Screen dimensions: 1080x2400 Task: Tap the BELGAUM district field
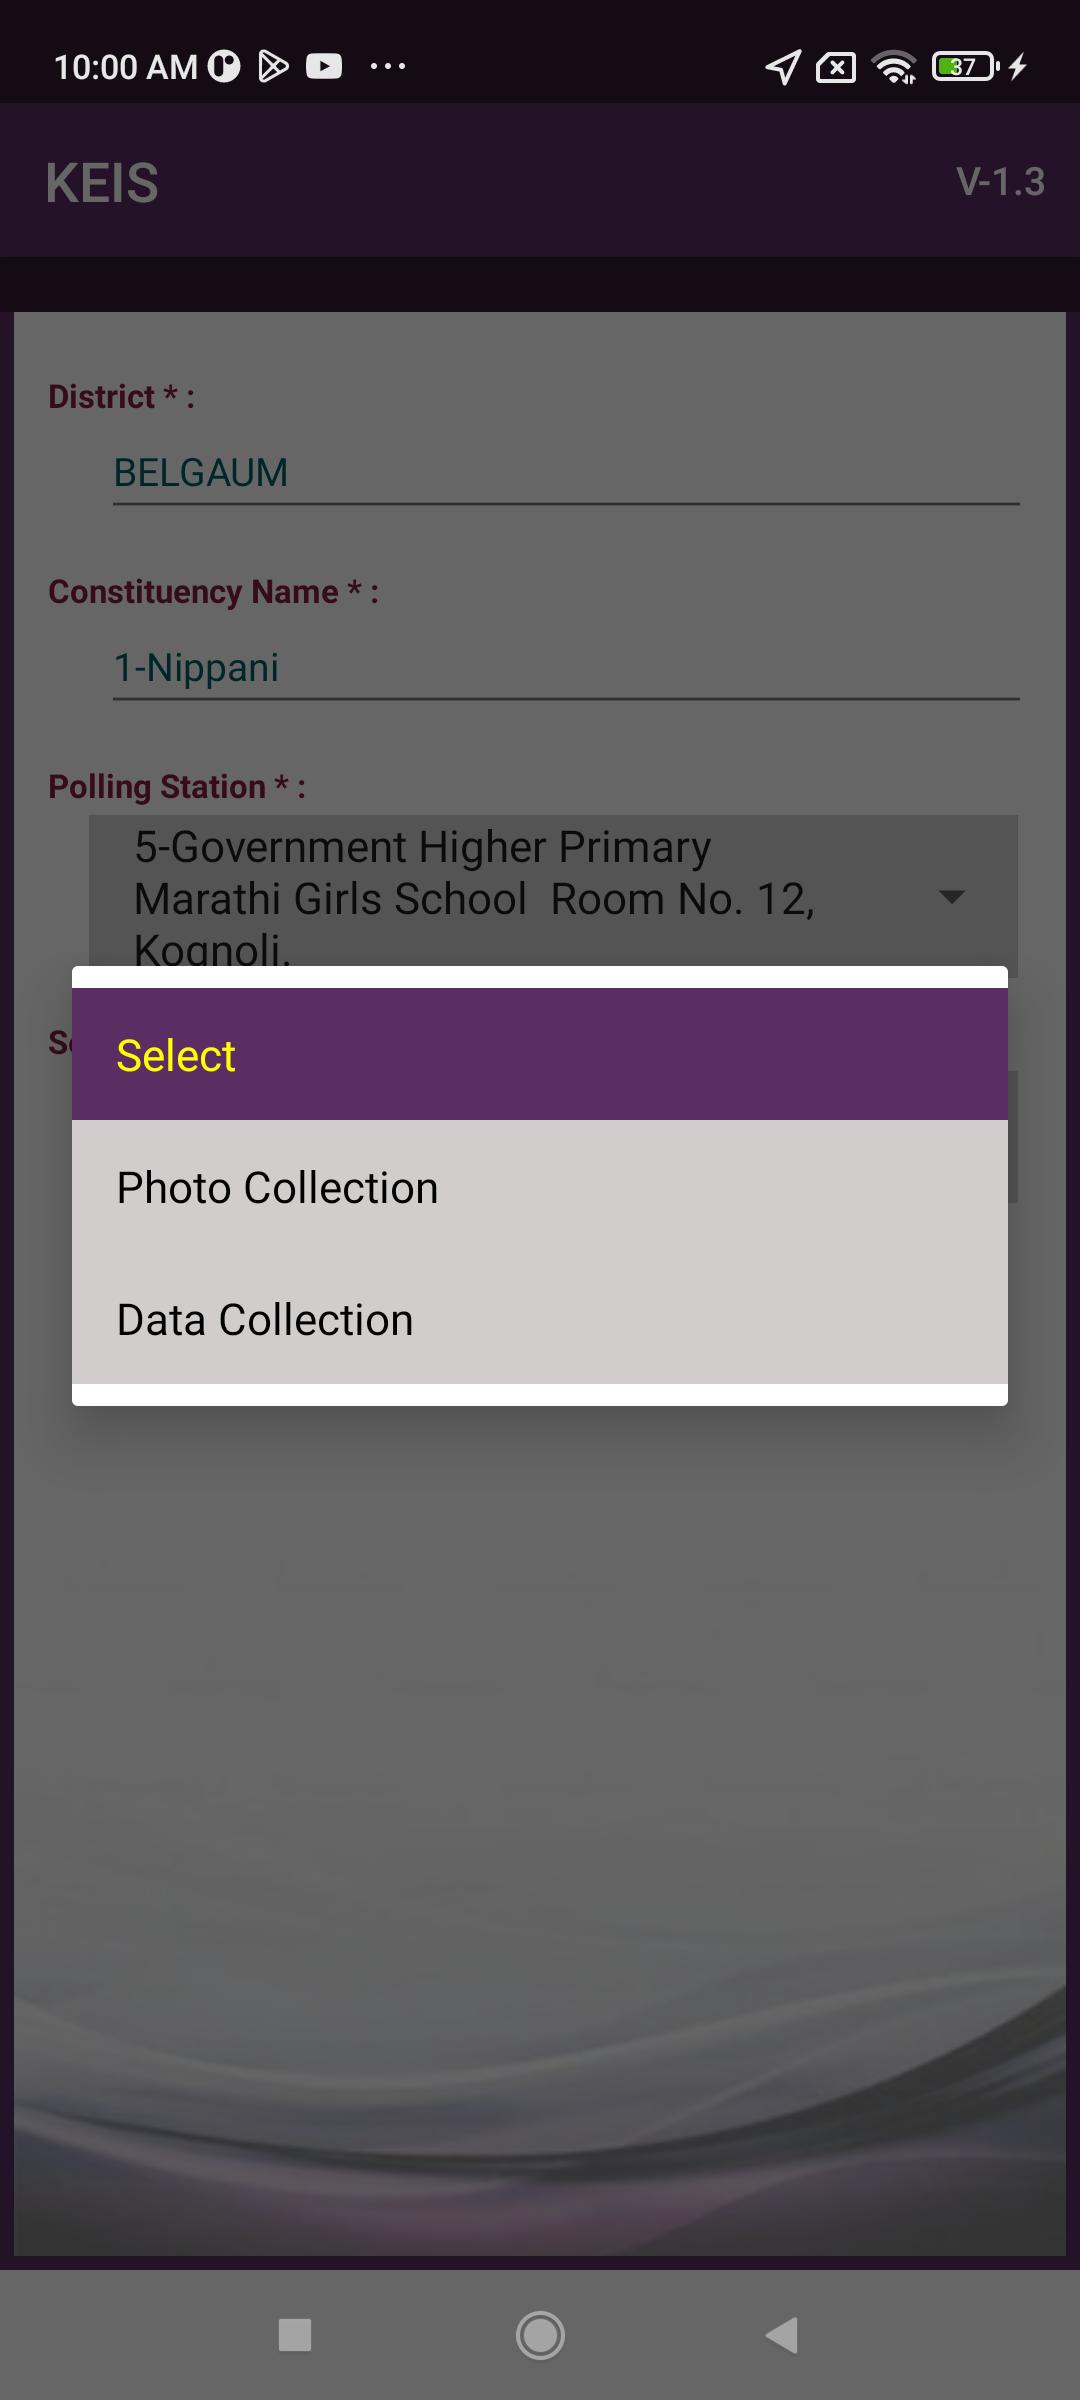coord(566,473)
